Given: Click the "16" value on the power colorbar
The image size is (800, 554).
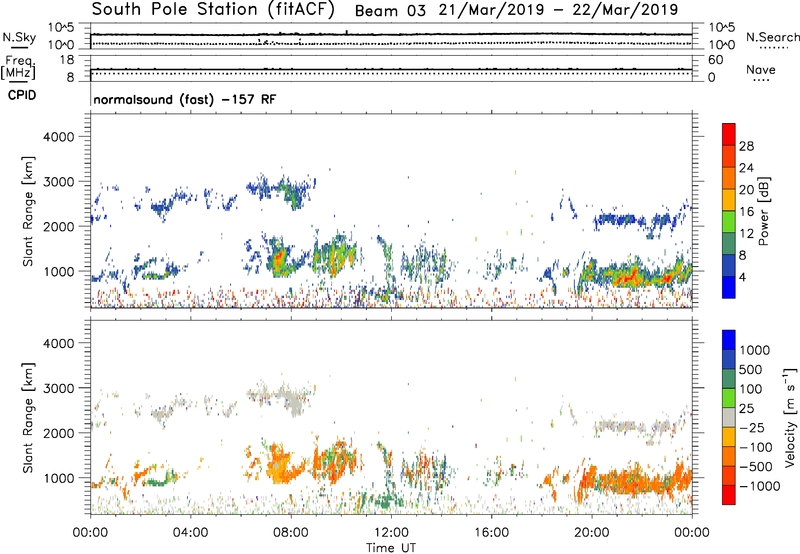Looking at the screenshot, I should tap(746, 212).
